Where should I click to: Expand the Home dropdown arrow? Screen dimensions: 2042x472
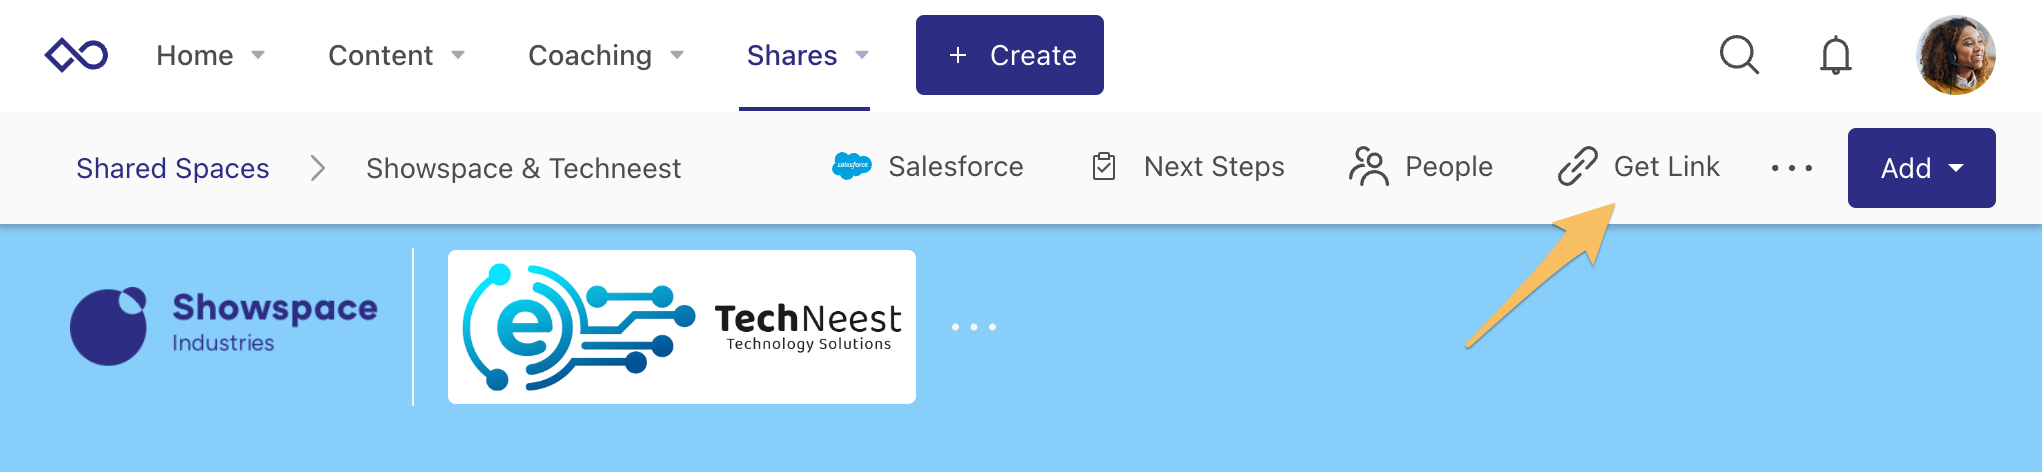258,55
